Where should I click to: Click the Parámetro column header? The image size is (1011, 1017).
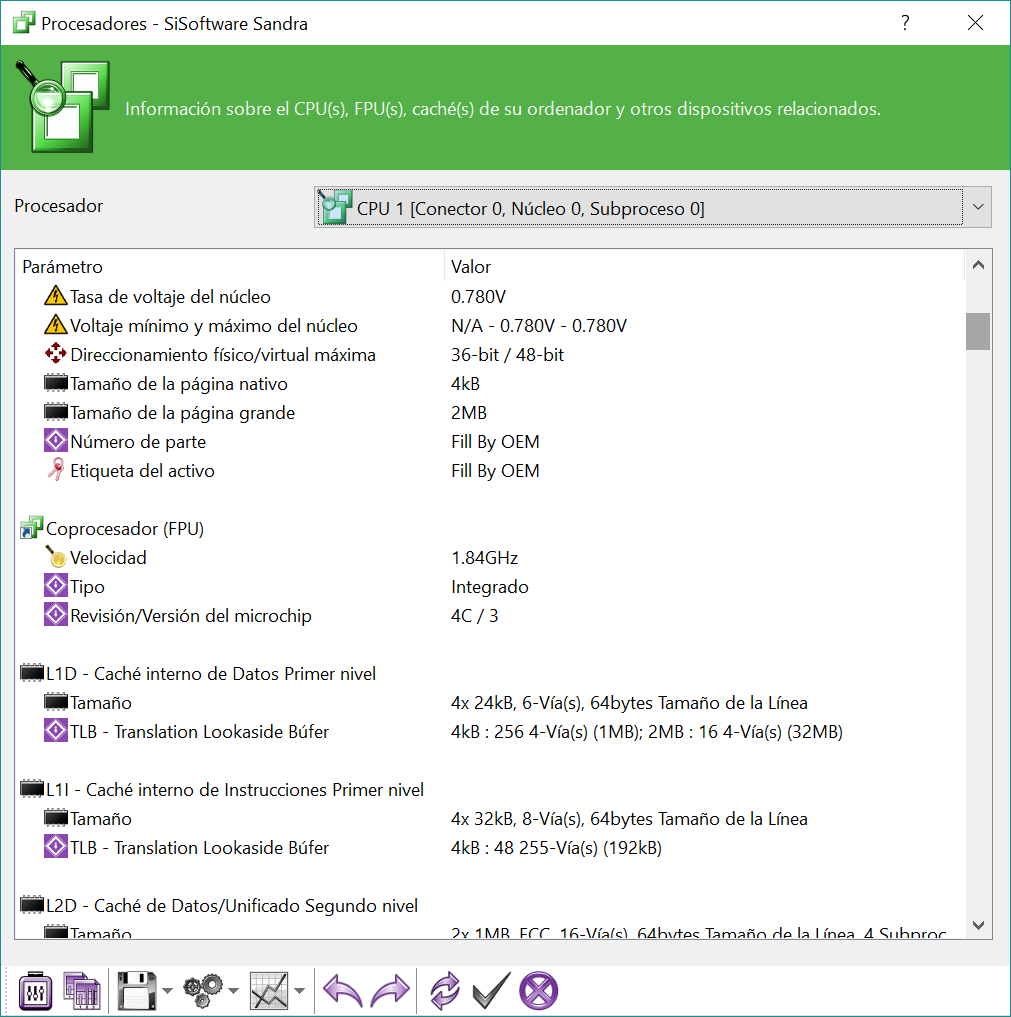pos(230,267)
